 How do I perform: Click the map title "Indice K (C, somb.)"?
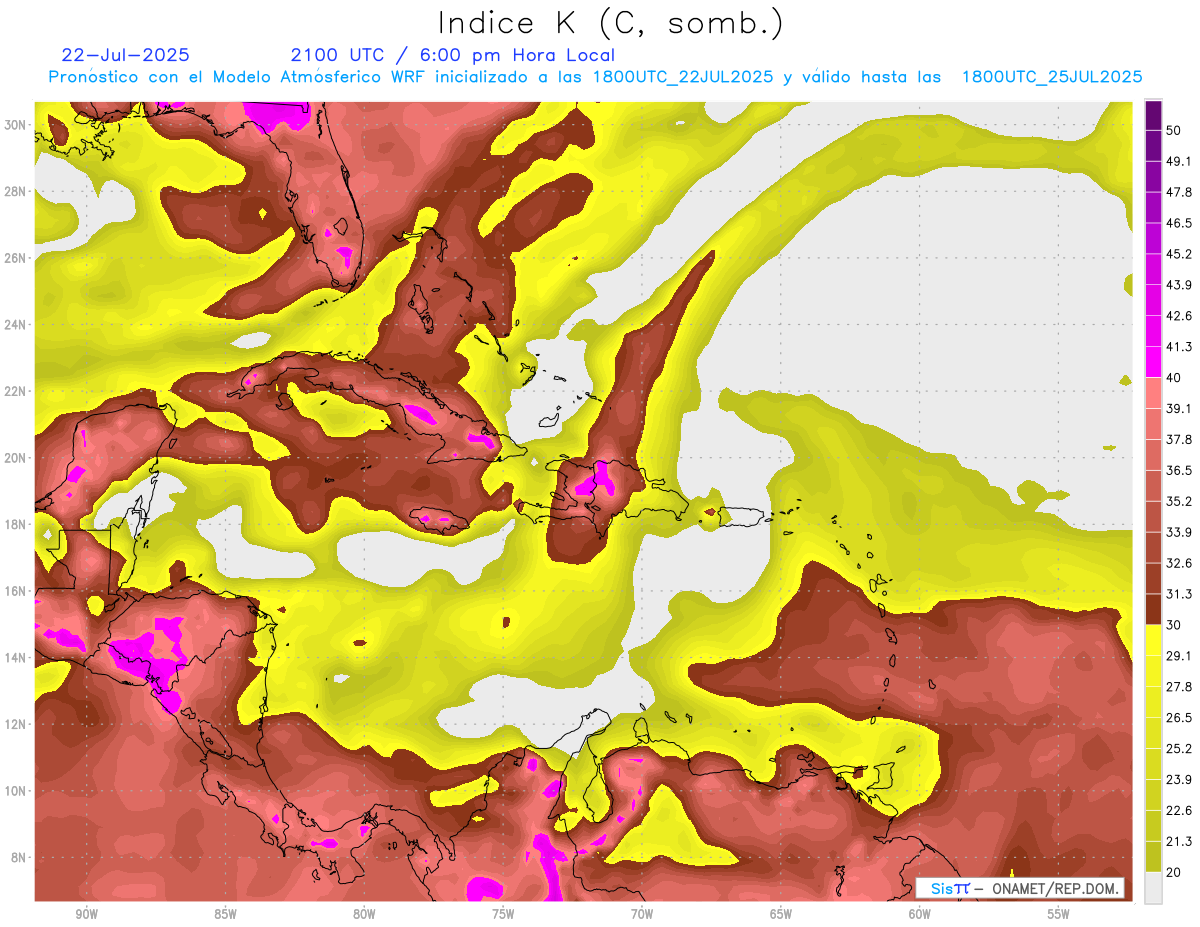610,23
